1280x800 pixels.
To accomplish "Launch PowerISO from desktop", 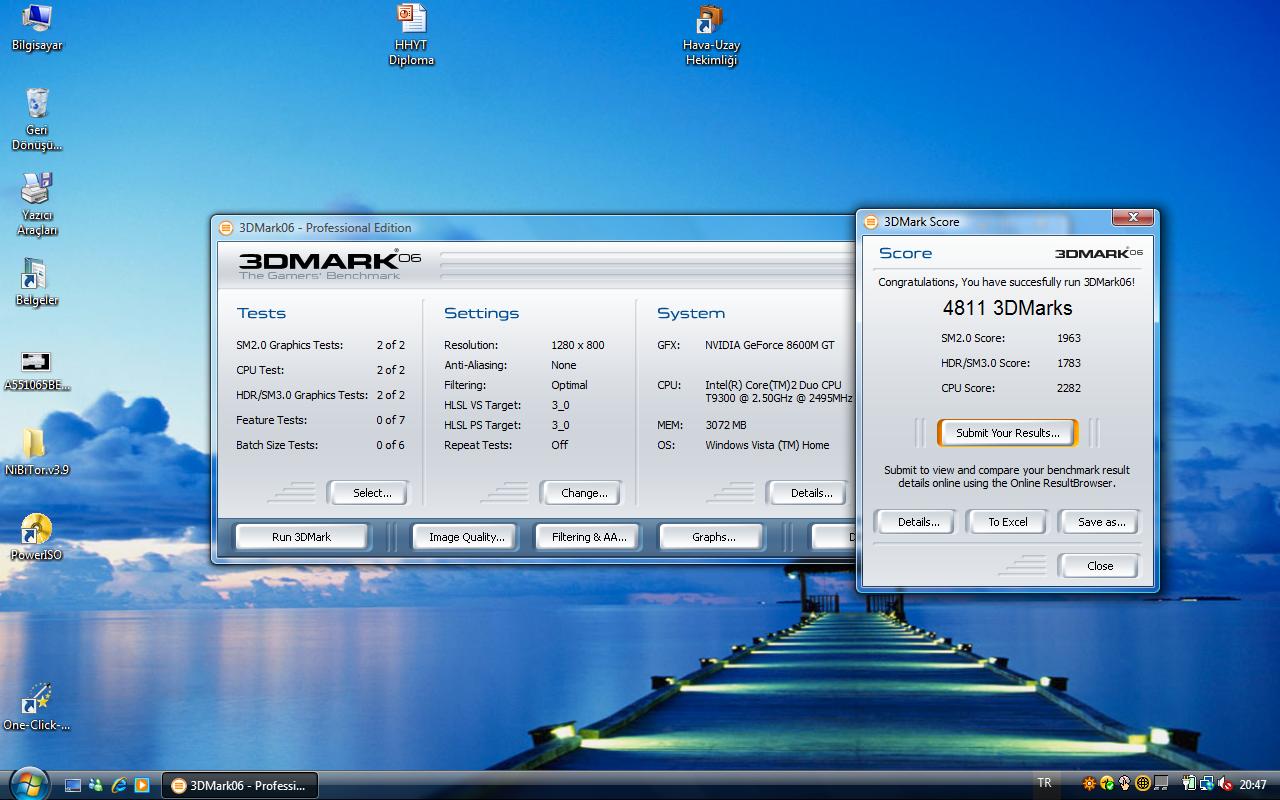I will [37, 536].
